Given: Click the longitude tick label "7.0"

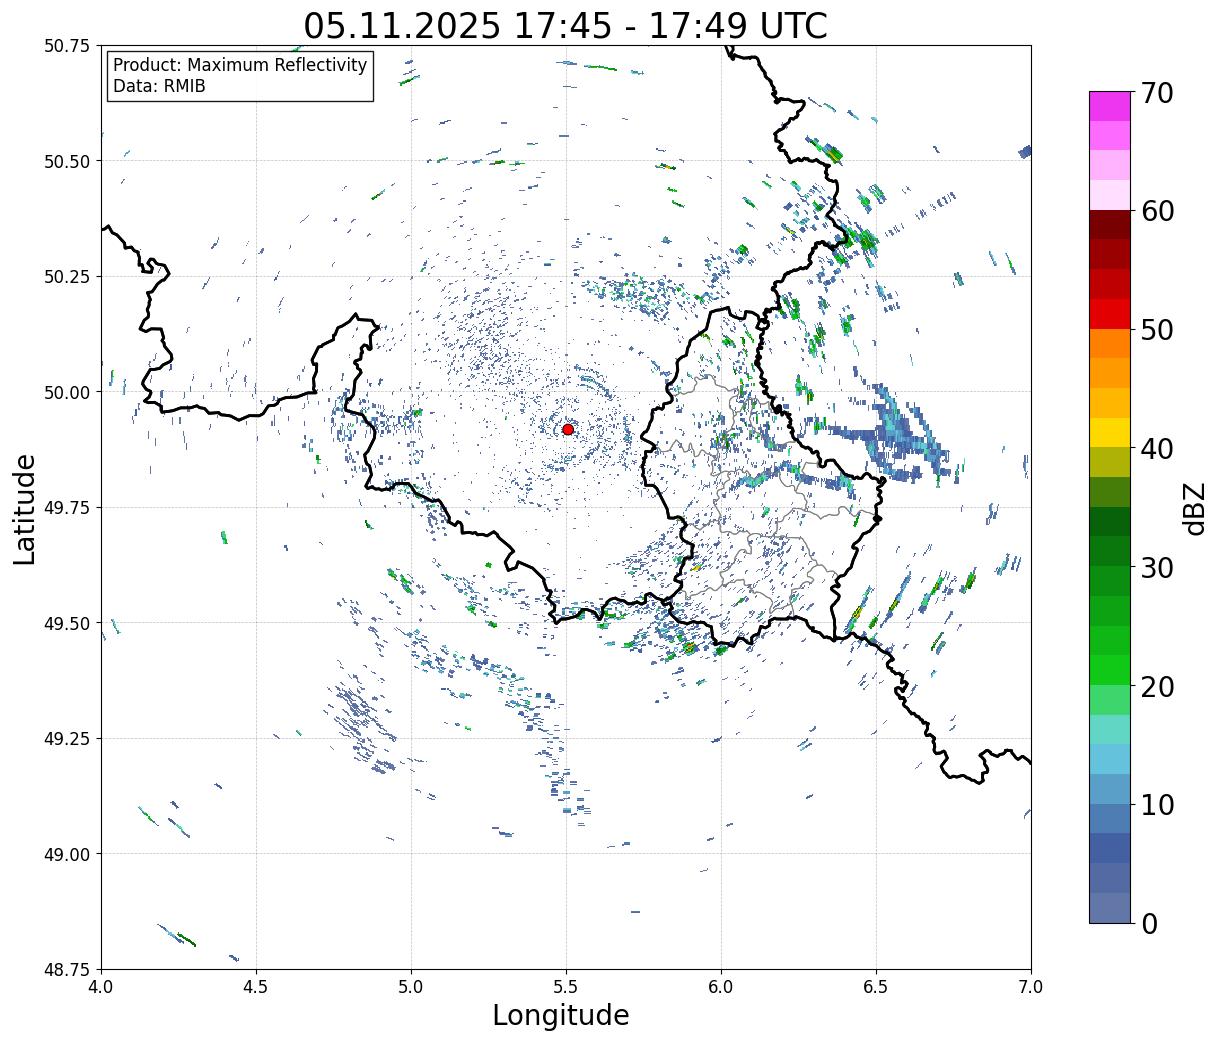Looking at the screenshot, I should pos(1031,987).
